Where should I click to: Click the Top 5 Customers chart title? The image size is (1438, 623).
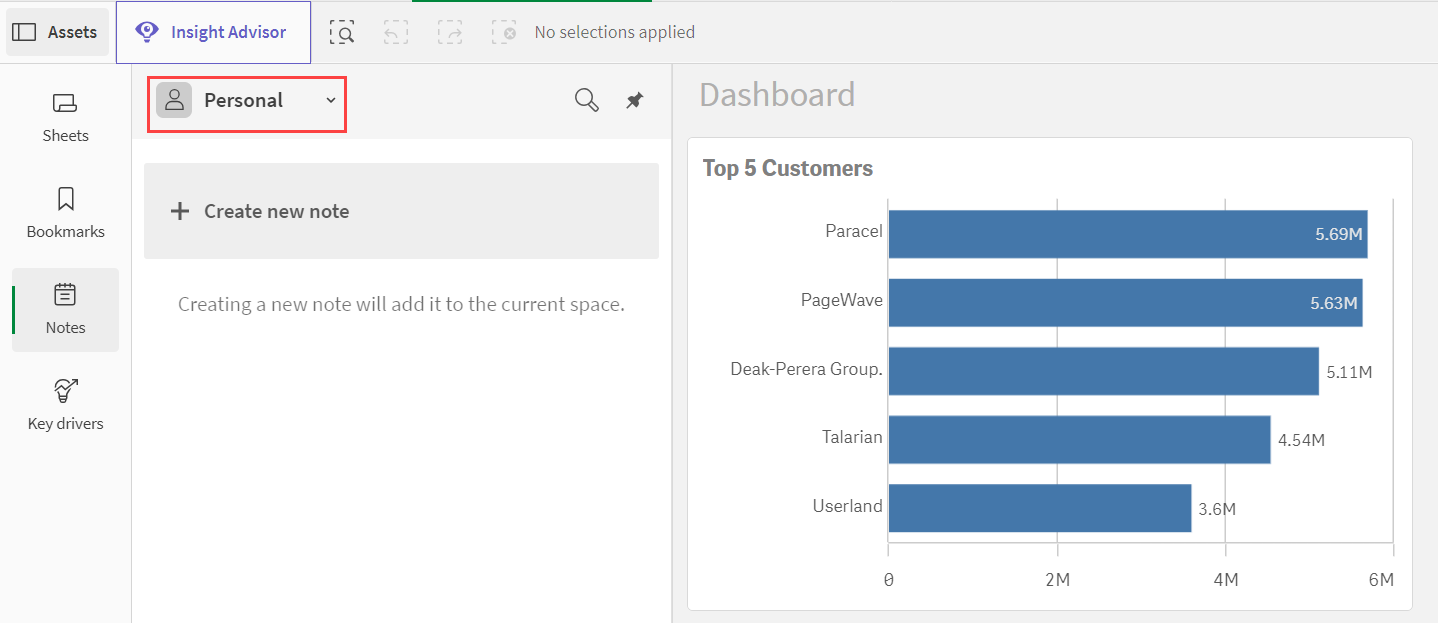[788, 168]
